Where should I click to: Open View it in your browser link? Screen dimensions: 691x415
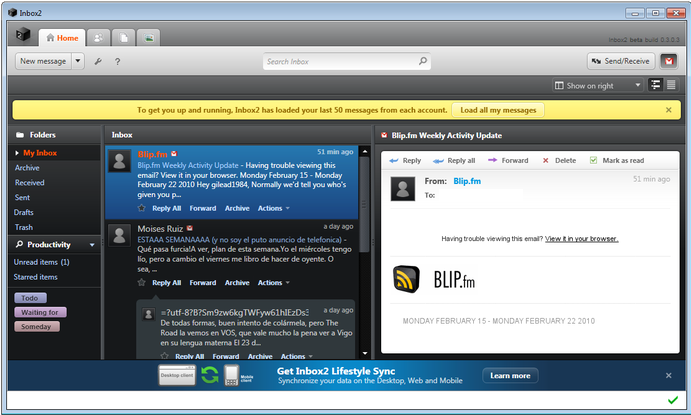(x=581, y=239)
